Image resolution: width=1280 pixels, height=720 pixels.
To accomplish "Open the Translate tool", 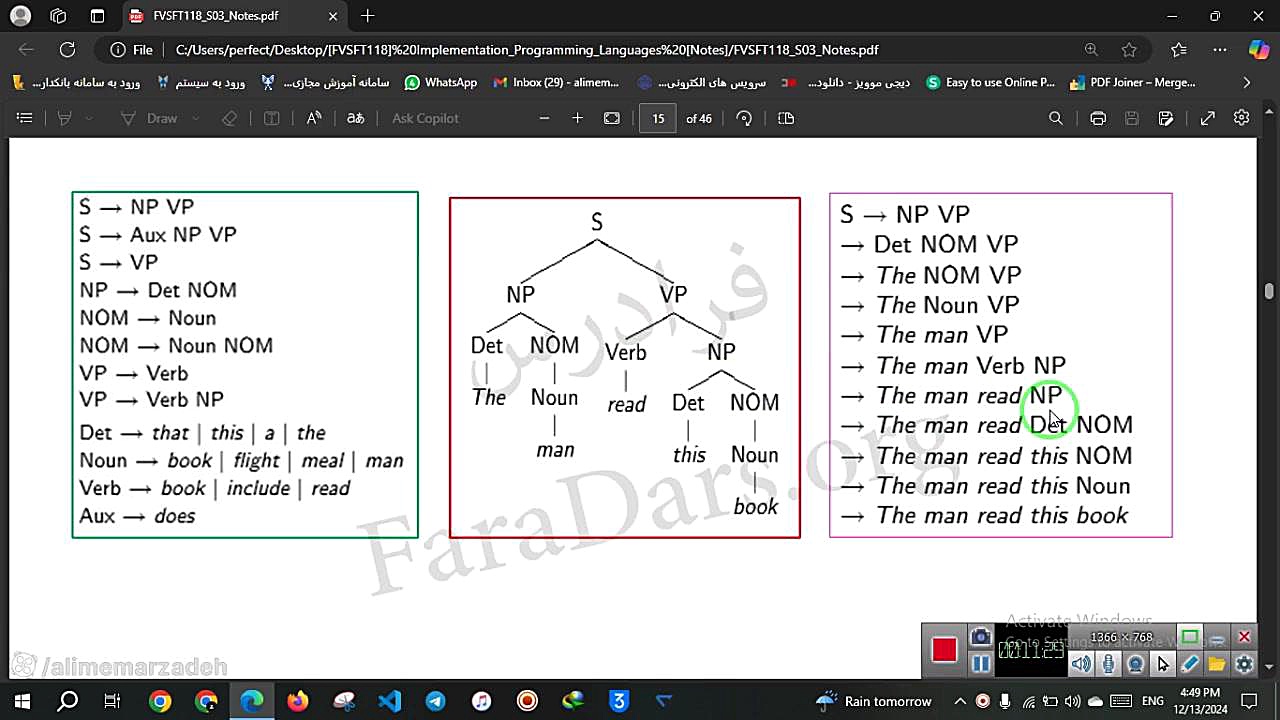I will pos(355,118).
